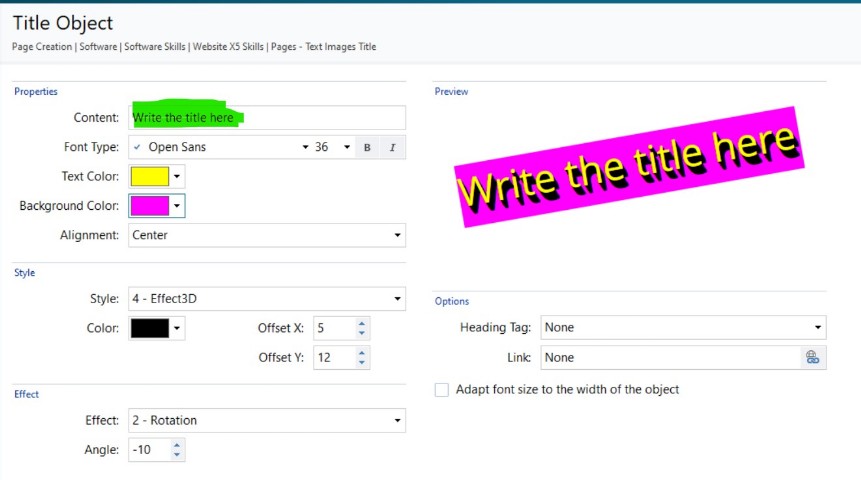
Task: Click the blue Style section label
Action: (24, 273)
